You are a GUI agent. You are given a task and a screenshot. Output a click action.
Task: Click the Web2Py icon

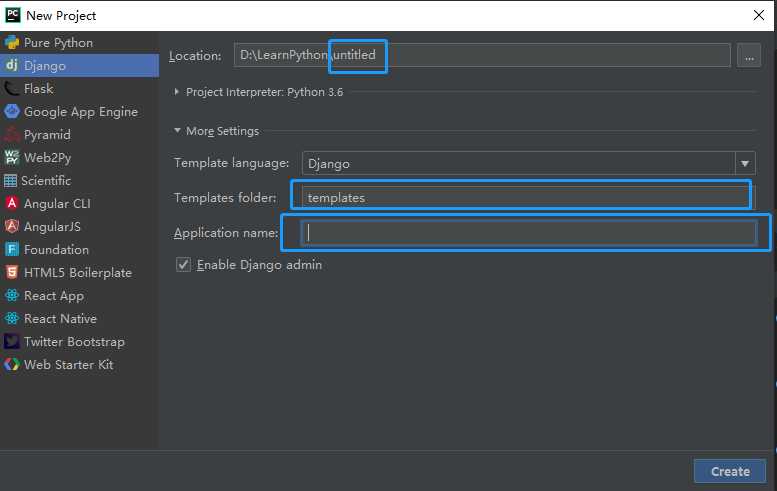pos(12,157)
